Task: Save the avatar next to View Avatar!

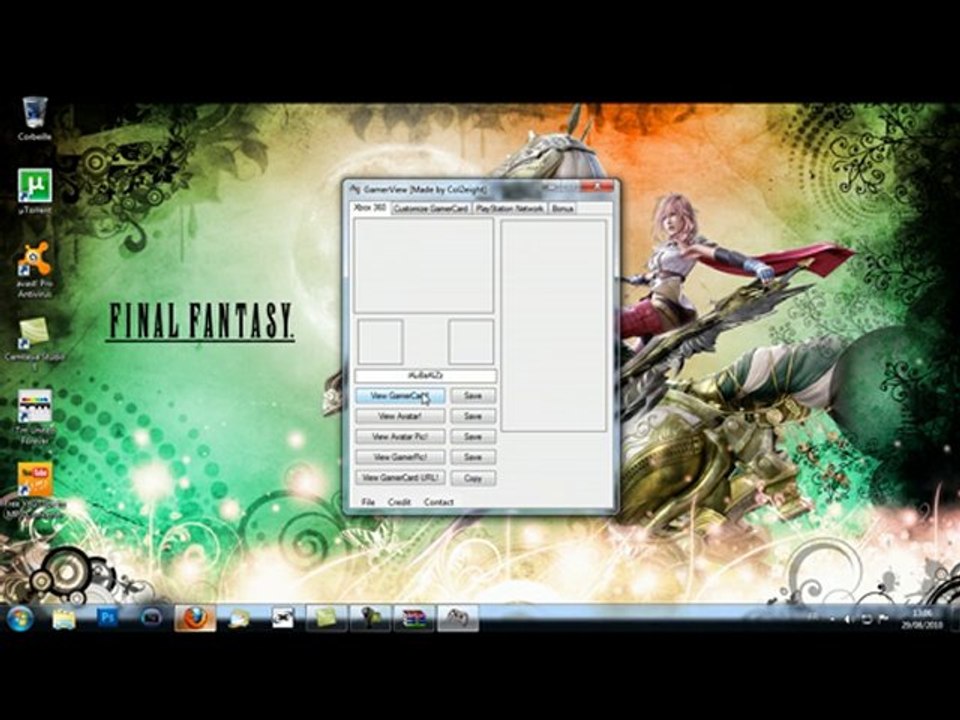Action: coord(473,416)
